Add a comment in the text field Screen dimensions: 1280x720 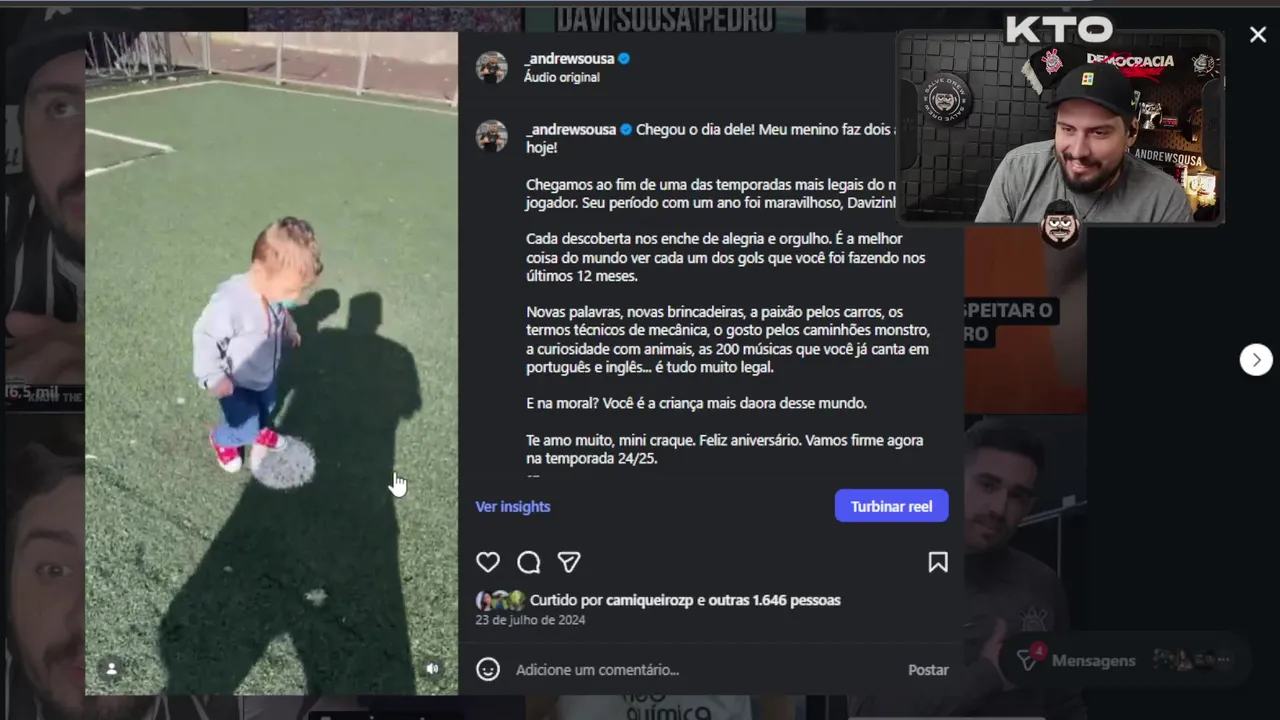point(700,669)
